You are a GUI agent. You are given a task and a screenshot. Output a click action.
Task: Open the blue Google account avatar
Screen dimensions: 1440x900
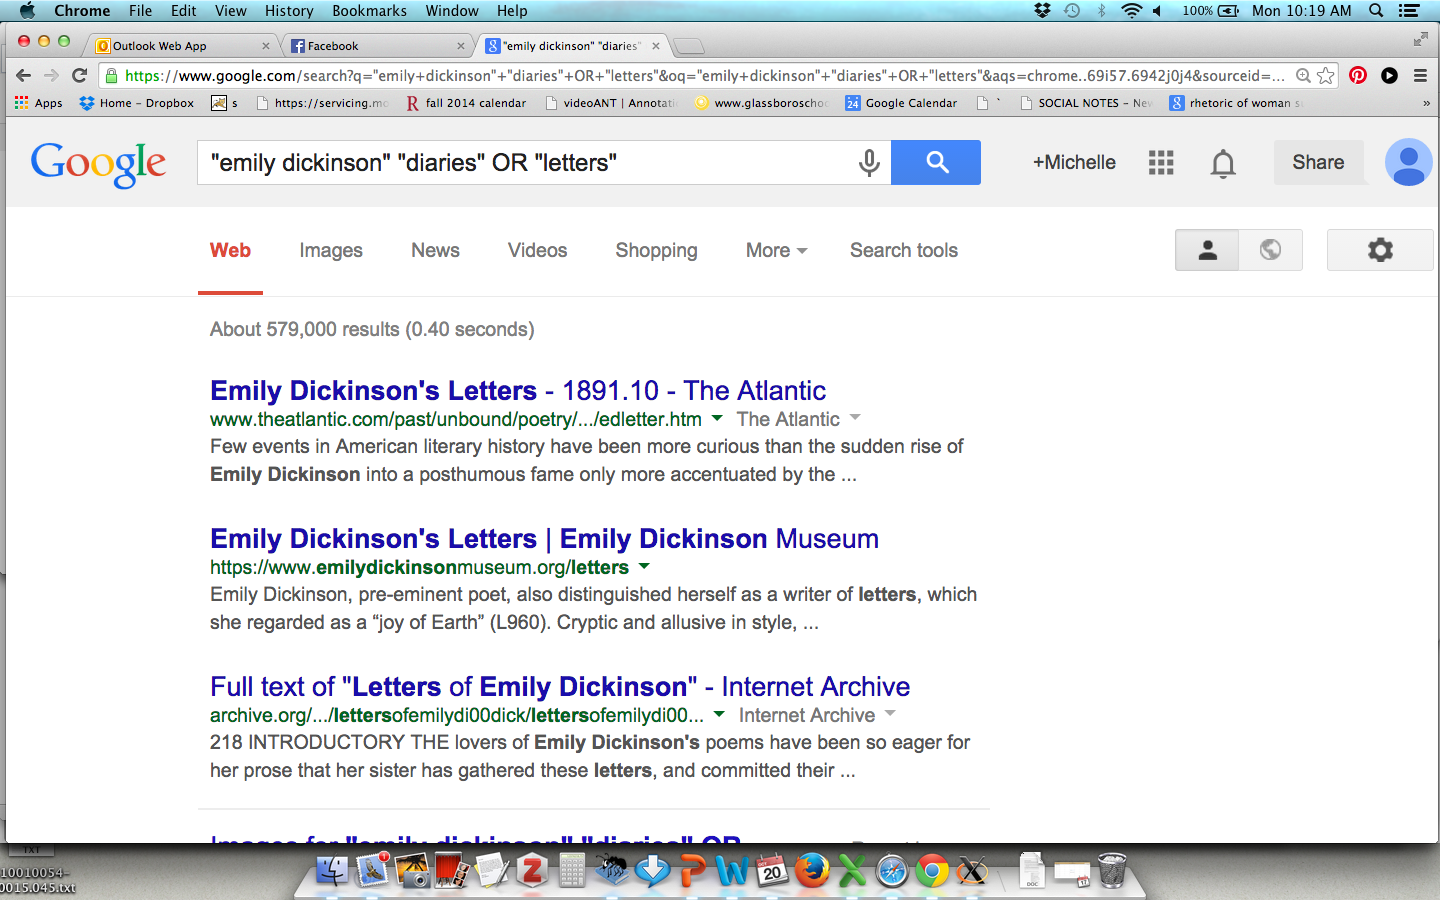click(x=1408, y=162)
